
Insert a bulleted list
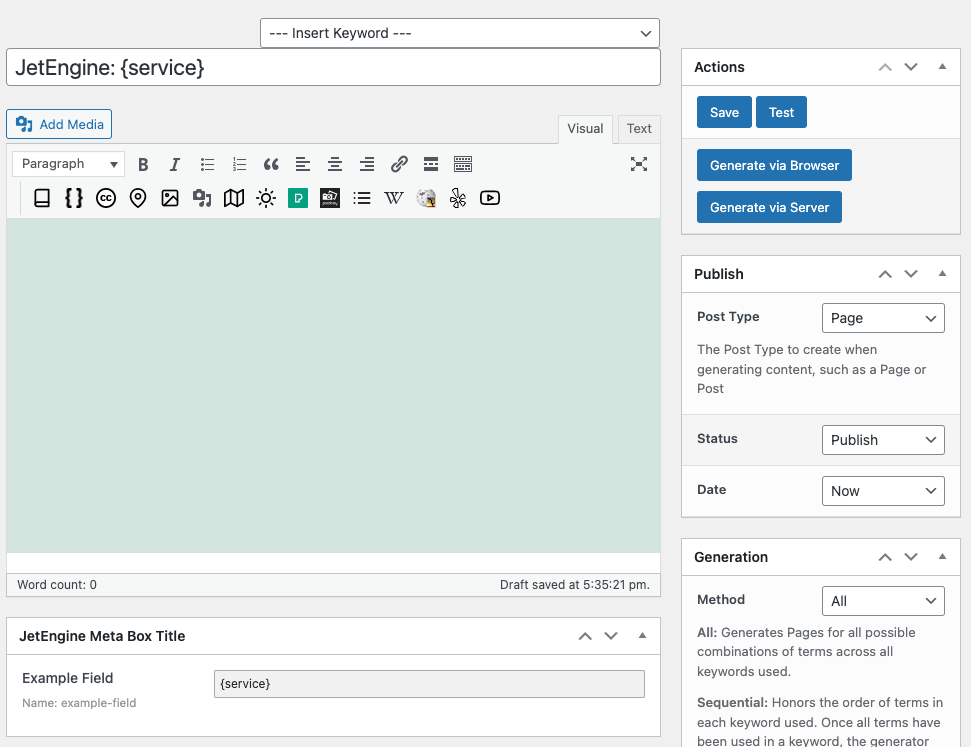point(207,164)
